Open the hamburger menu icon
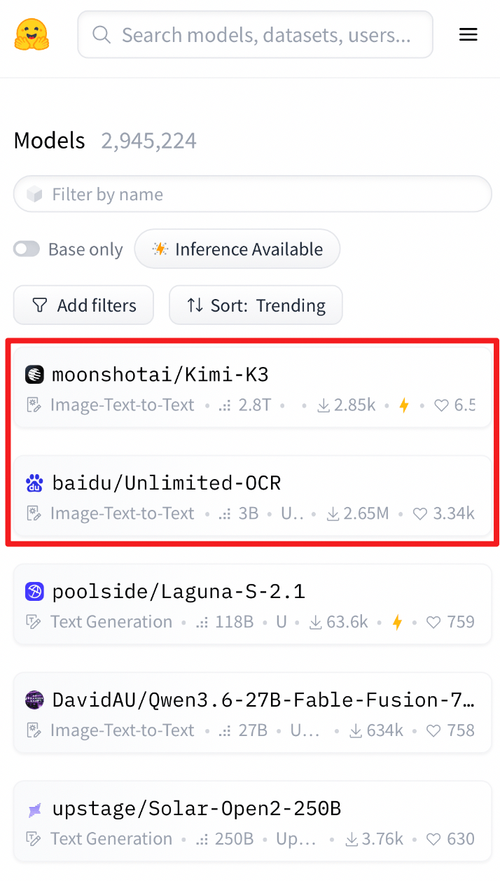Screen dimensions: 500x881 click(468, 35)
